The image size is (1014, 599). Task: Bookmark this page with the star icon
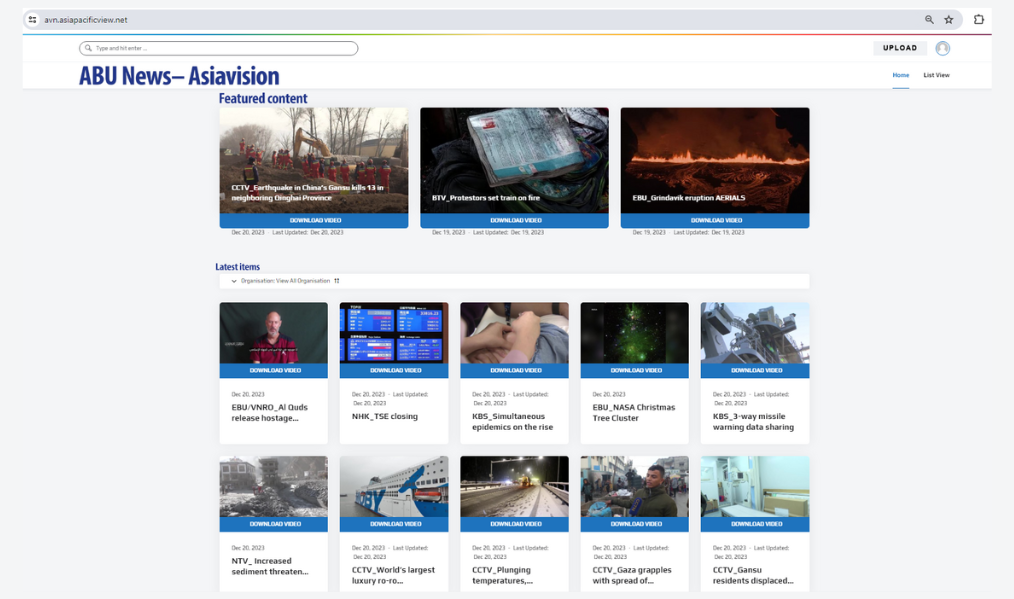(949, 19)
